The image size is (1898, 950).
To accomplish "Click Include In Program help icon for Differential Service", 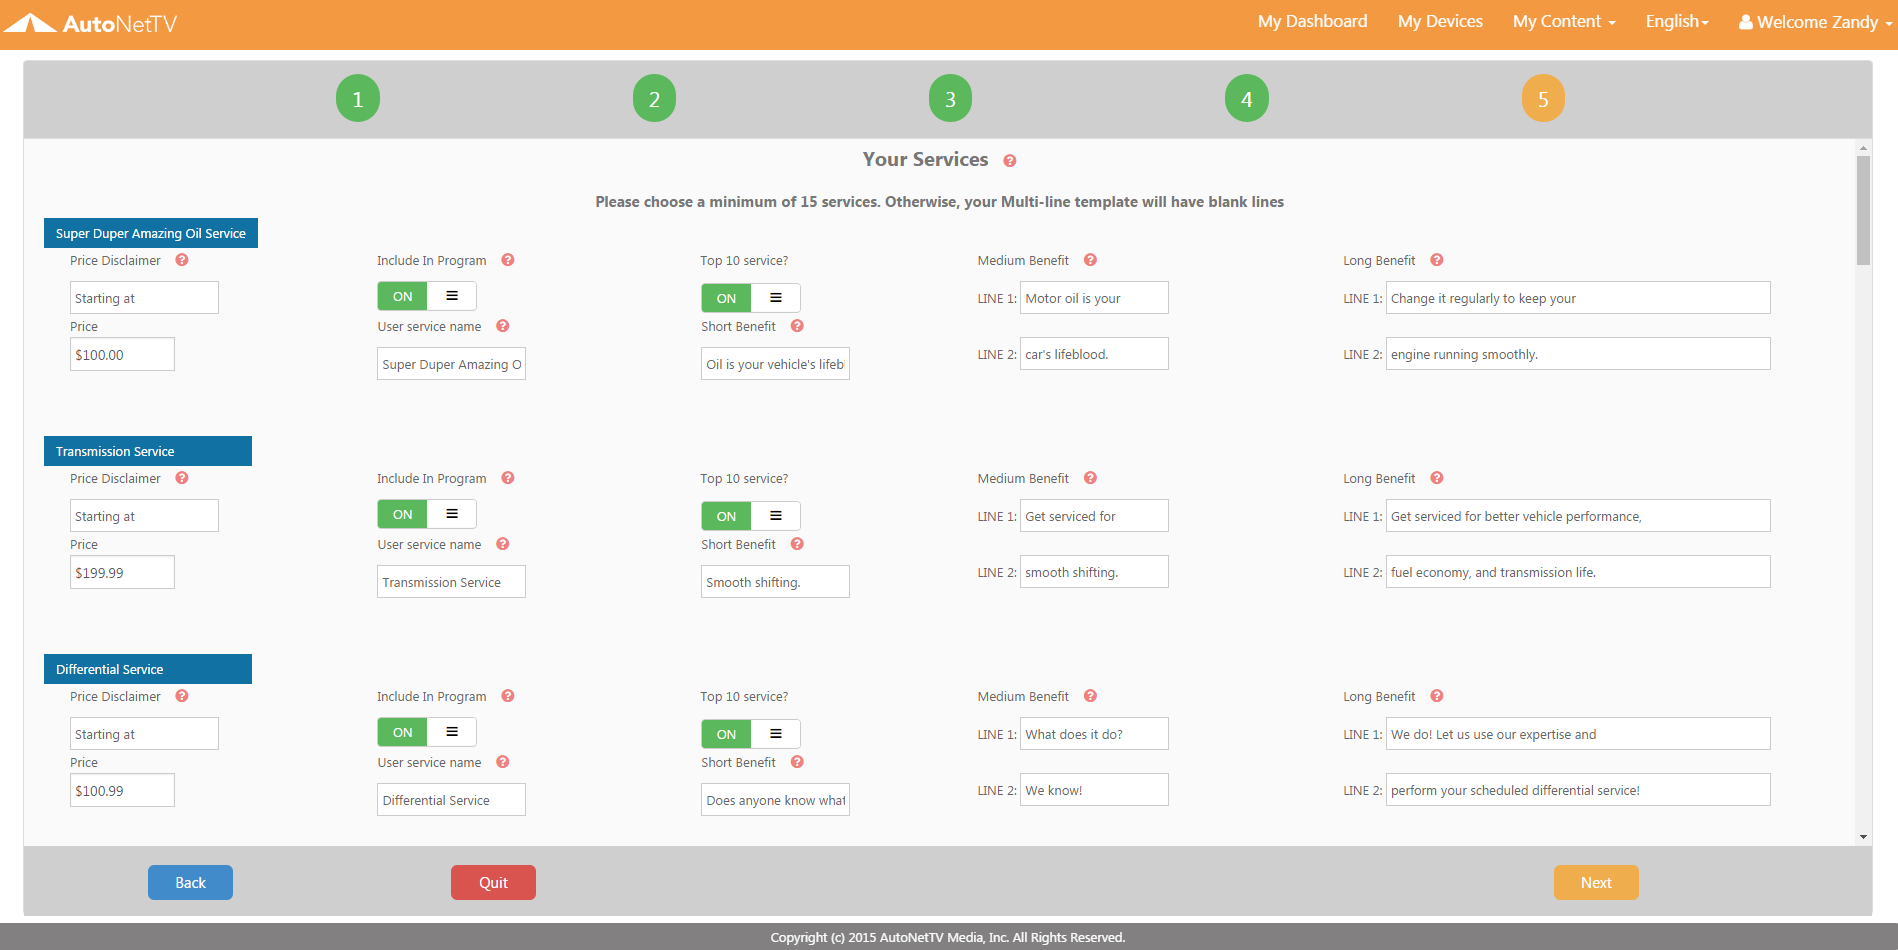I will coord(508,696).
